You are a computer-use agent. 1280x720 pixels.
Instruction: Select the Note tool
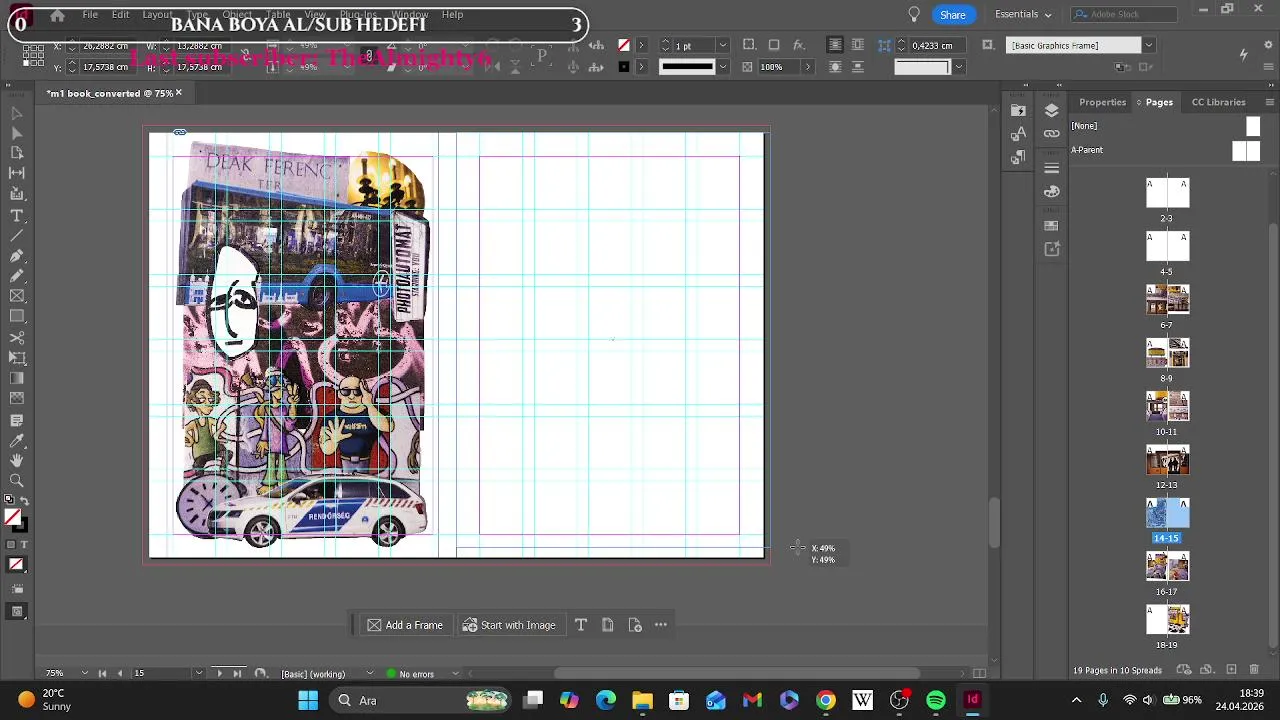coord(17,420)
